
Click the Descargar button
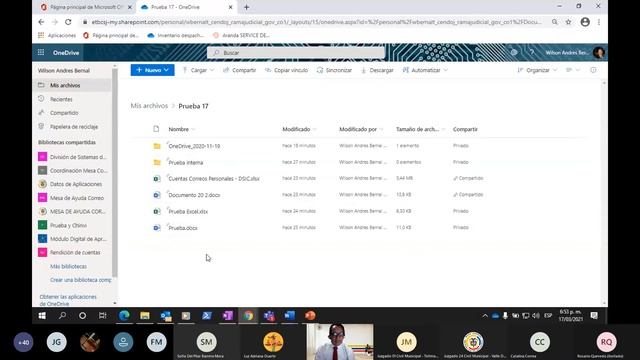(377, 70)
